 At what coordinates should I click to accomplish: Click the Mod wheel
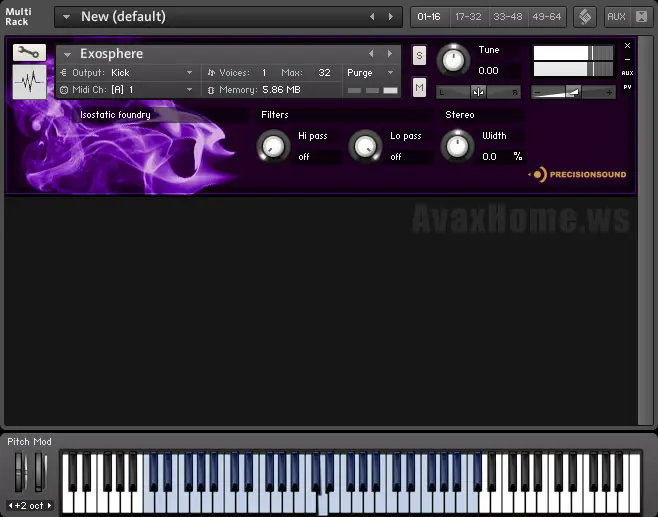click(39, 472)
